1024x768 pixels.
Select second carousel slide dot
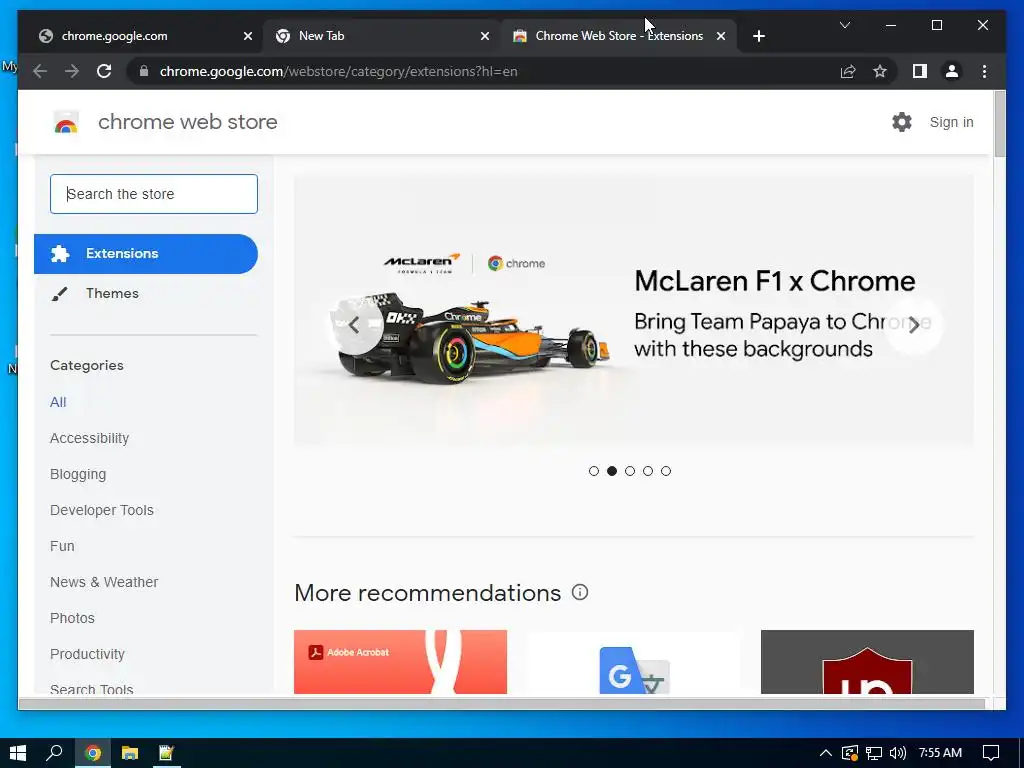point(612,471)
